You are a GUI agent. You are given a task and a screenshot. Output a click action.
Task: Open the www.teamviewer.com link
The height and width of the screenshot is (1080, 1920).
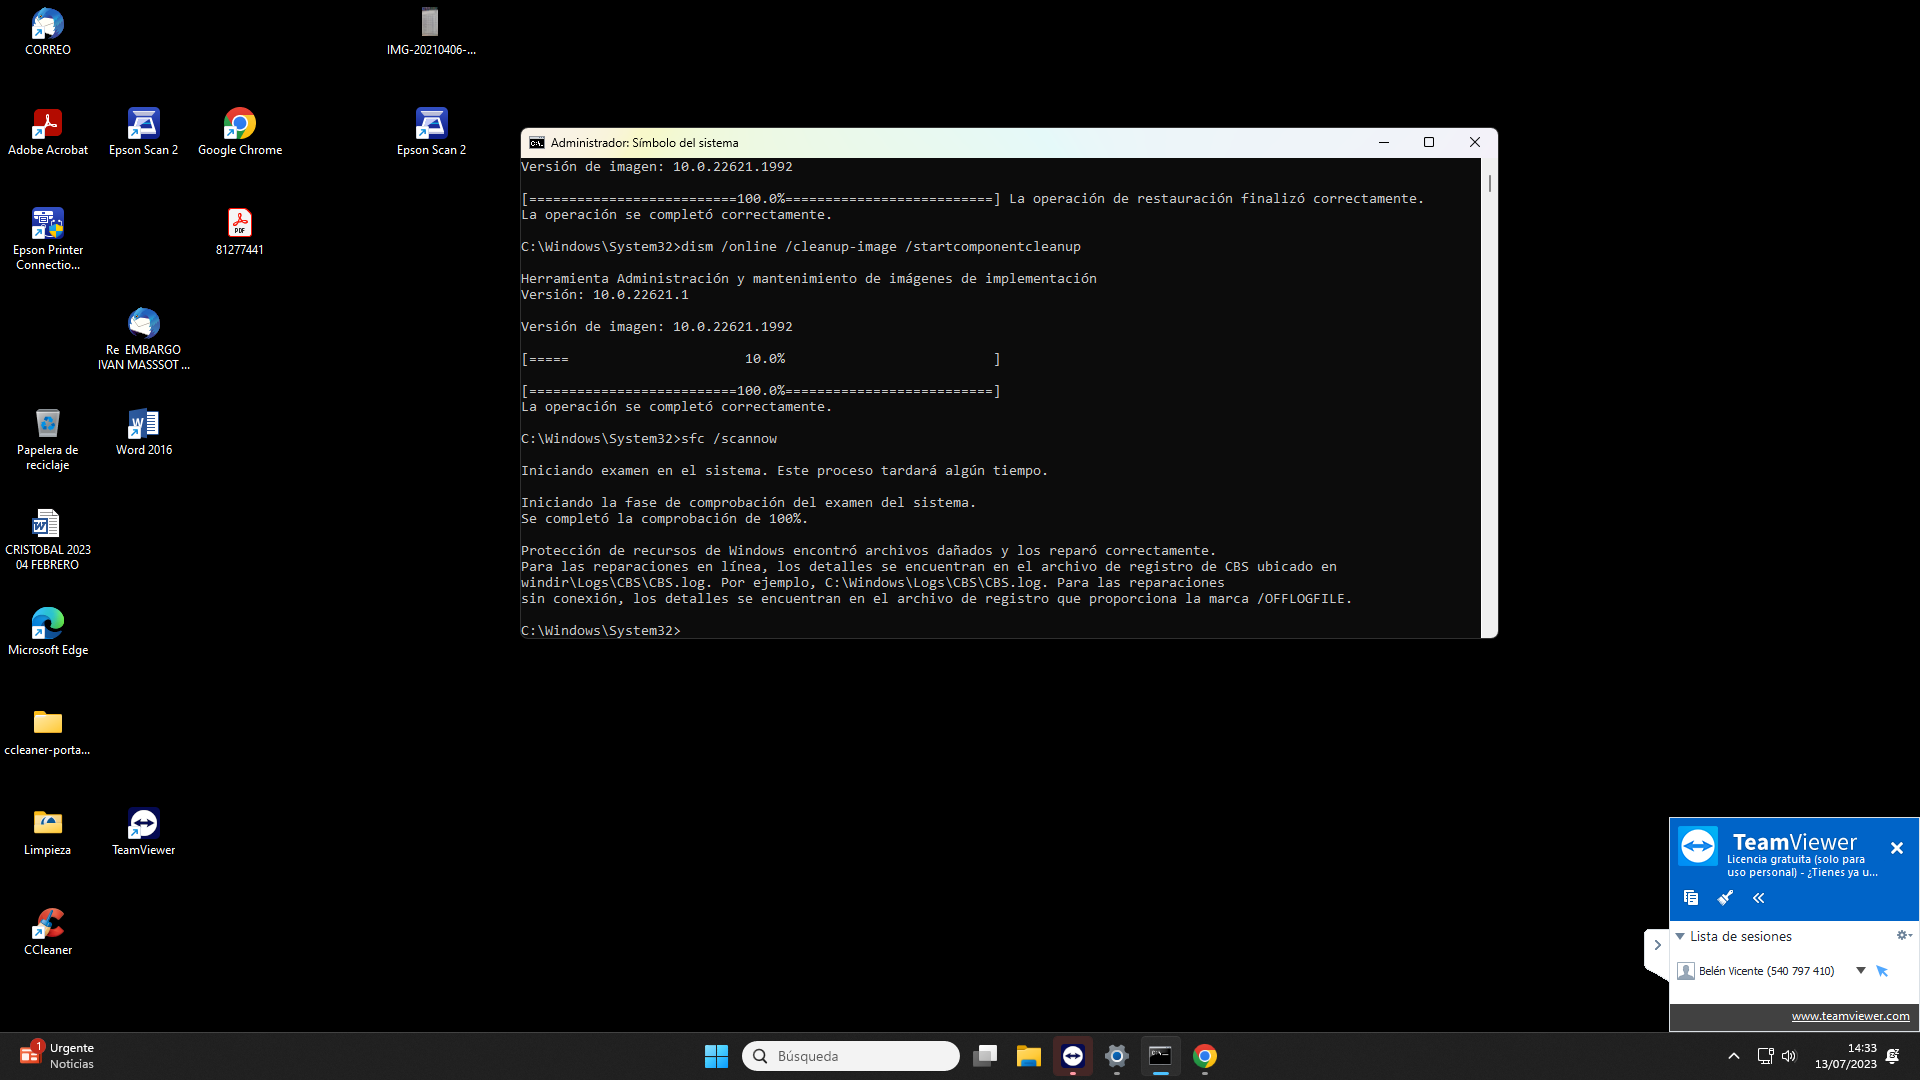1850,1016
